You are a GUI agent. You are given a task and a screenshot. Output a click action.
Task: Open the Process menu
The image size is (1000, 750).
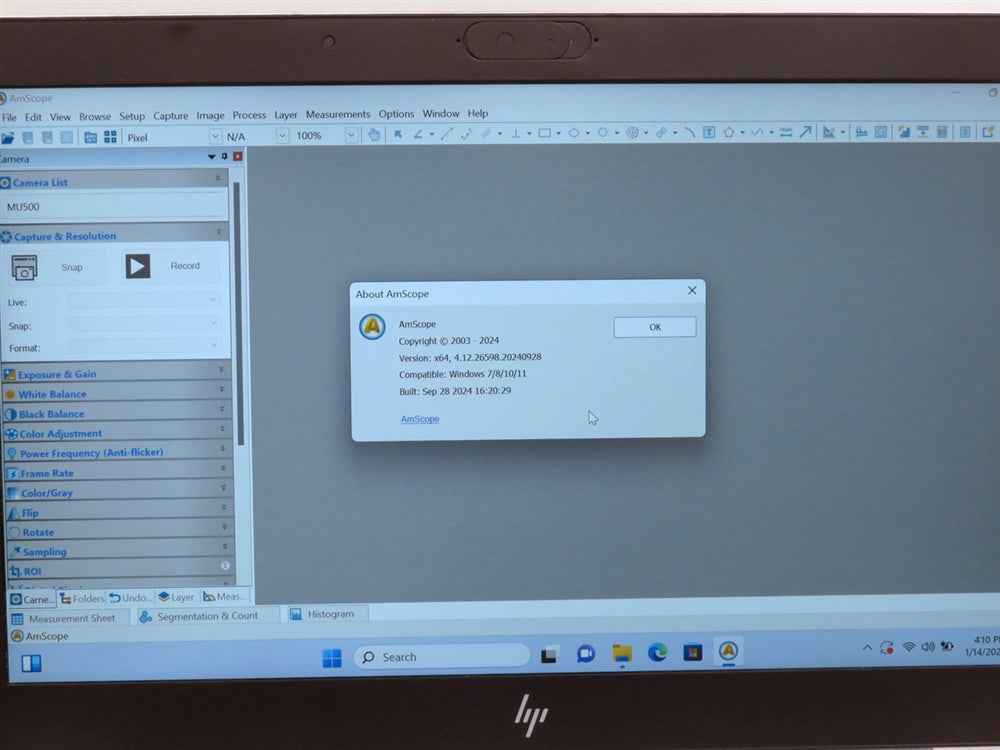249,115
